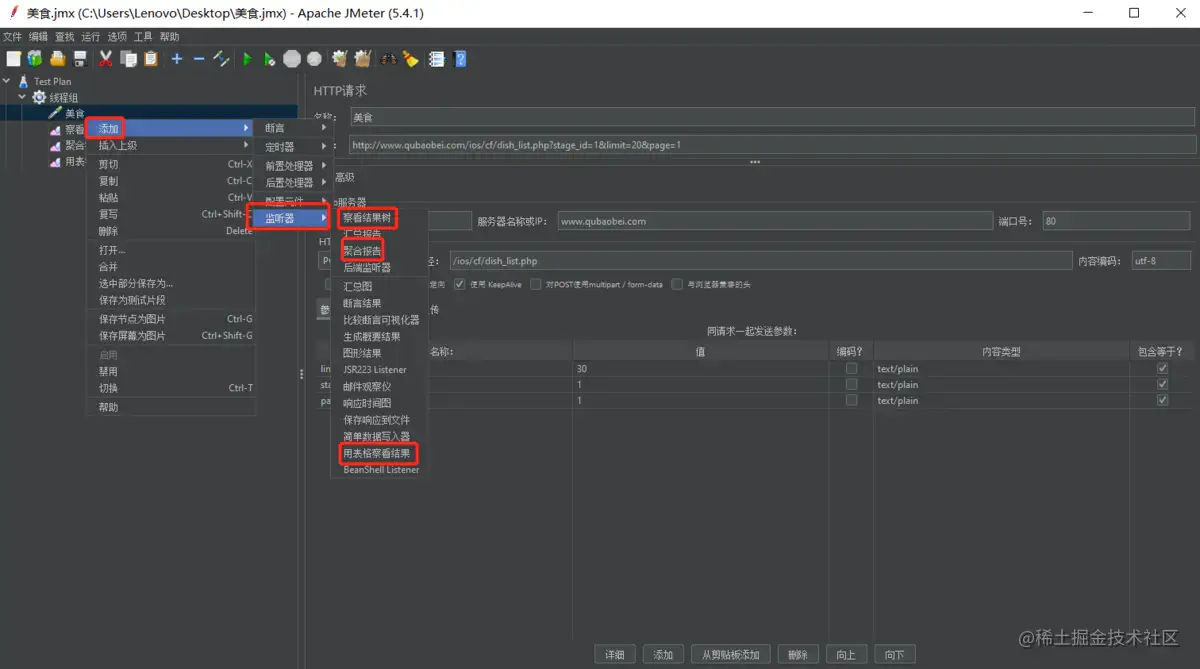Open the 运行 menu in menu bar
This screenshot has height=669, width=1200.
point(91,36)
